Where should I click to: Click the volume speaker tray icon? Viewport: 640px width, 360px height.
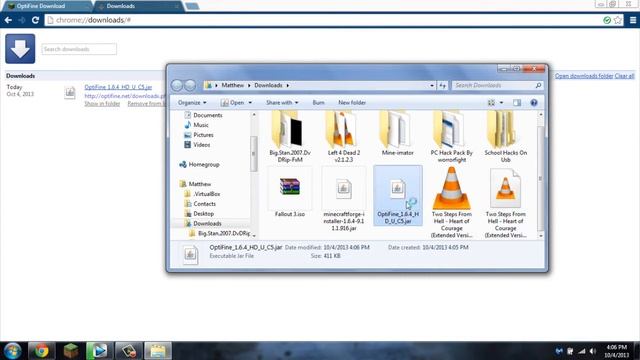pyautogui.click(x=593, y=351)
